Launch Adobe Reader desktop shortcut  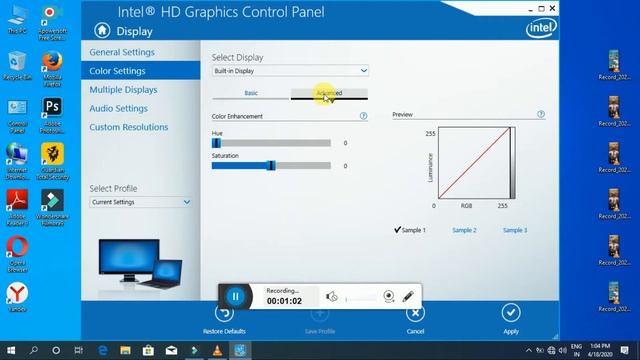(17, 208)
